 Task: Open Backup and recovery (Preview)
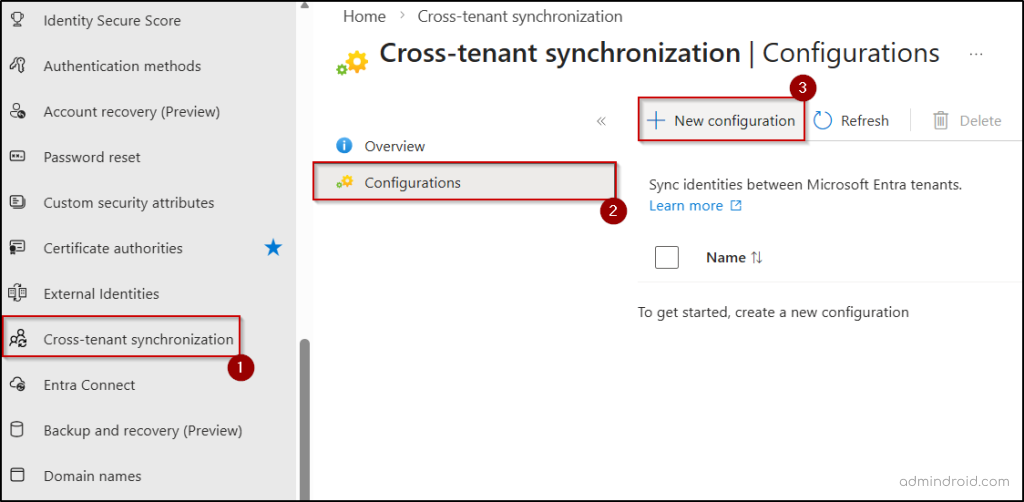[x=143, y=430]
